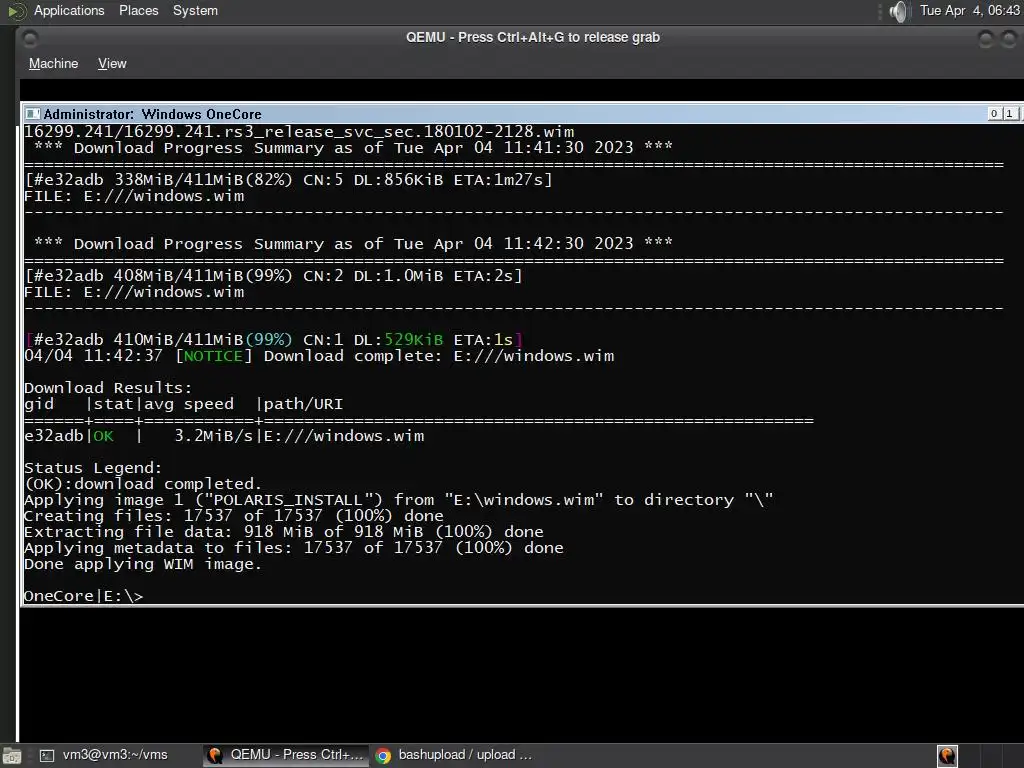Click the QEMU window menu button left of the title
This screenshot has width=1024, height=768.
pyautogui.click(x=30, y=39)
